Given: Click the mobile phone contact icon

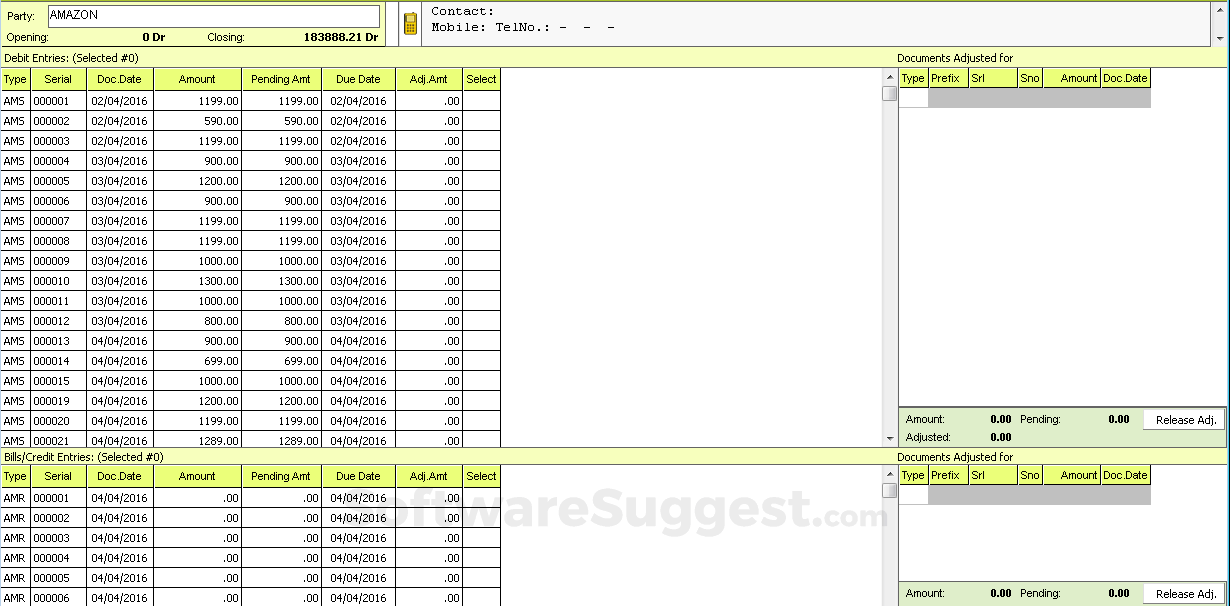Looking at the screenshot, I should click(409, 21).
